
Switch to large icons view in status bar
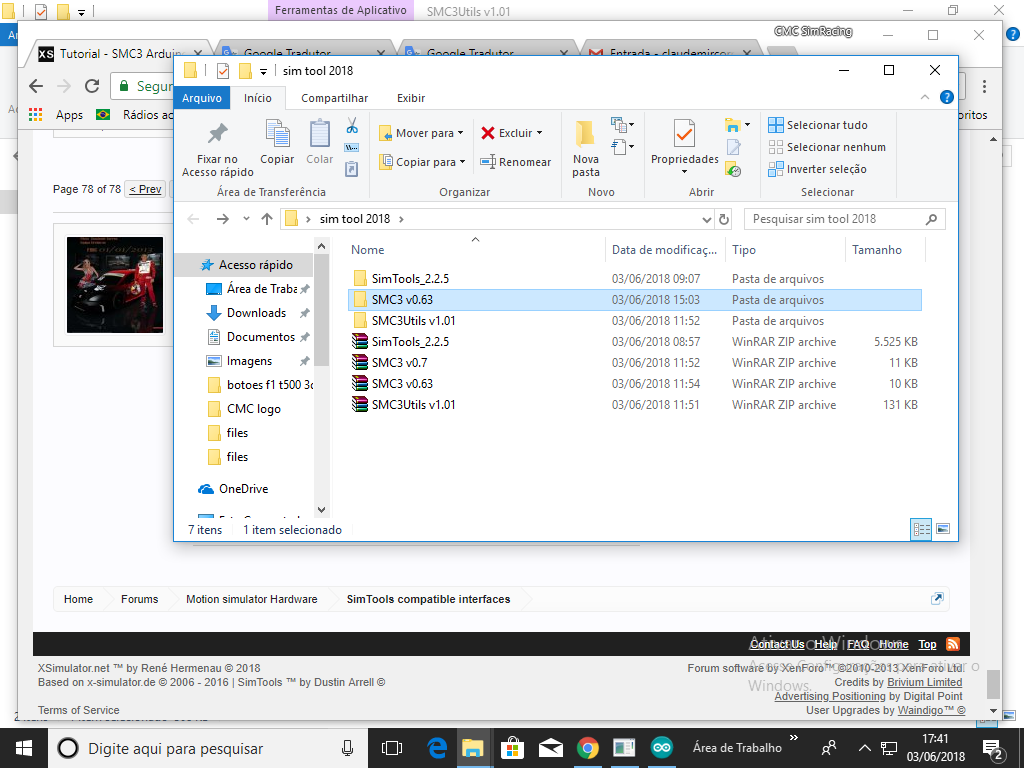[942, 529]
